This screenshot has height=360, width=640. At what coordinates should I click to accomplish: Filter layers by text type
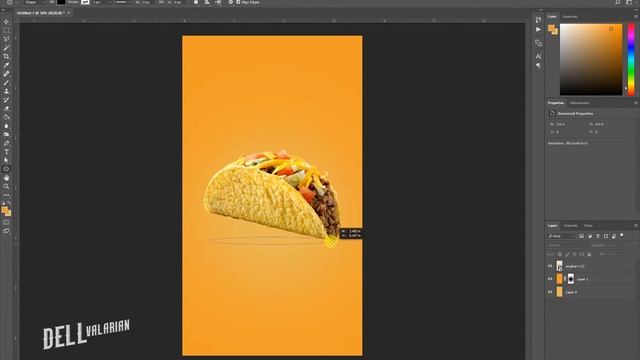[x=598, y=236]
